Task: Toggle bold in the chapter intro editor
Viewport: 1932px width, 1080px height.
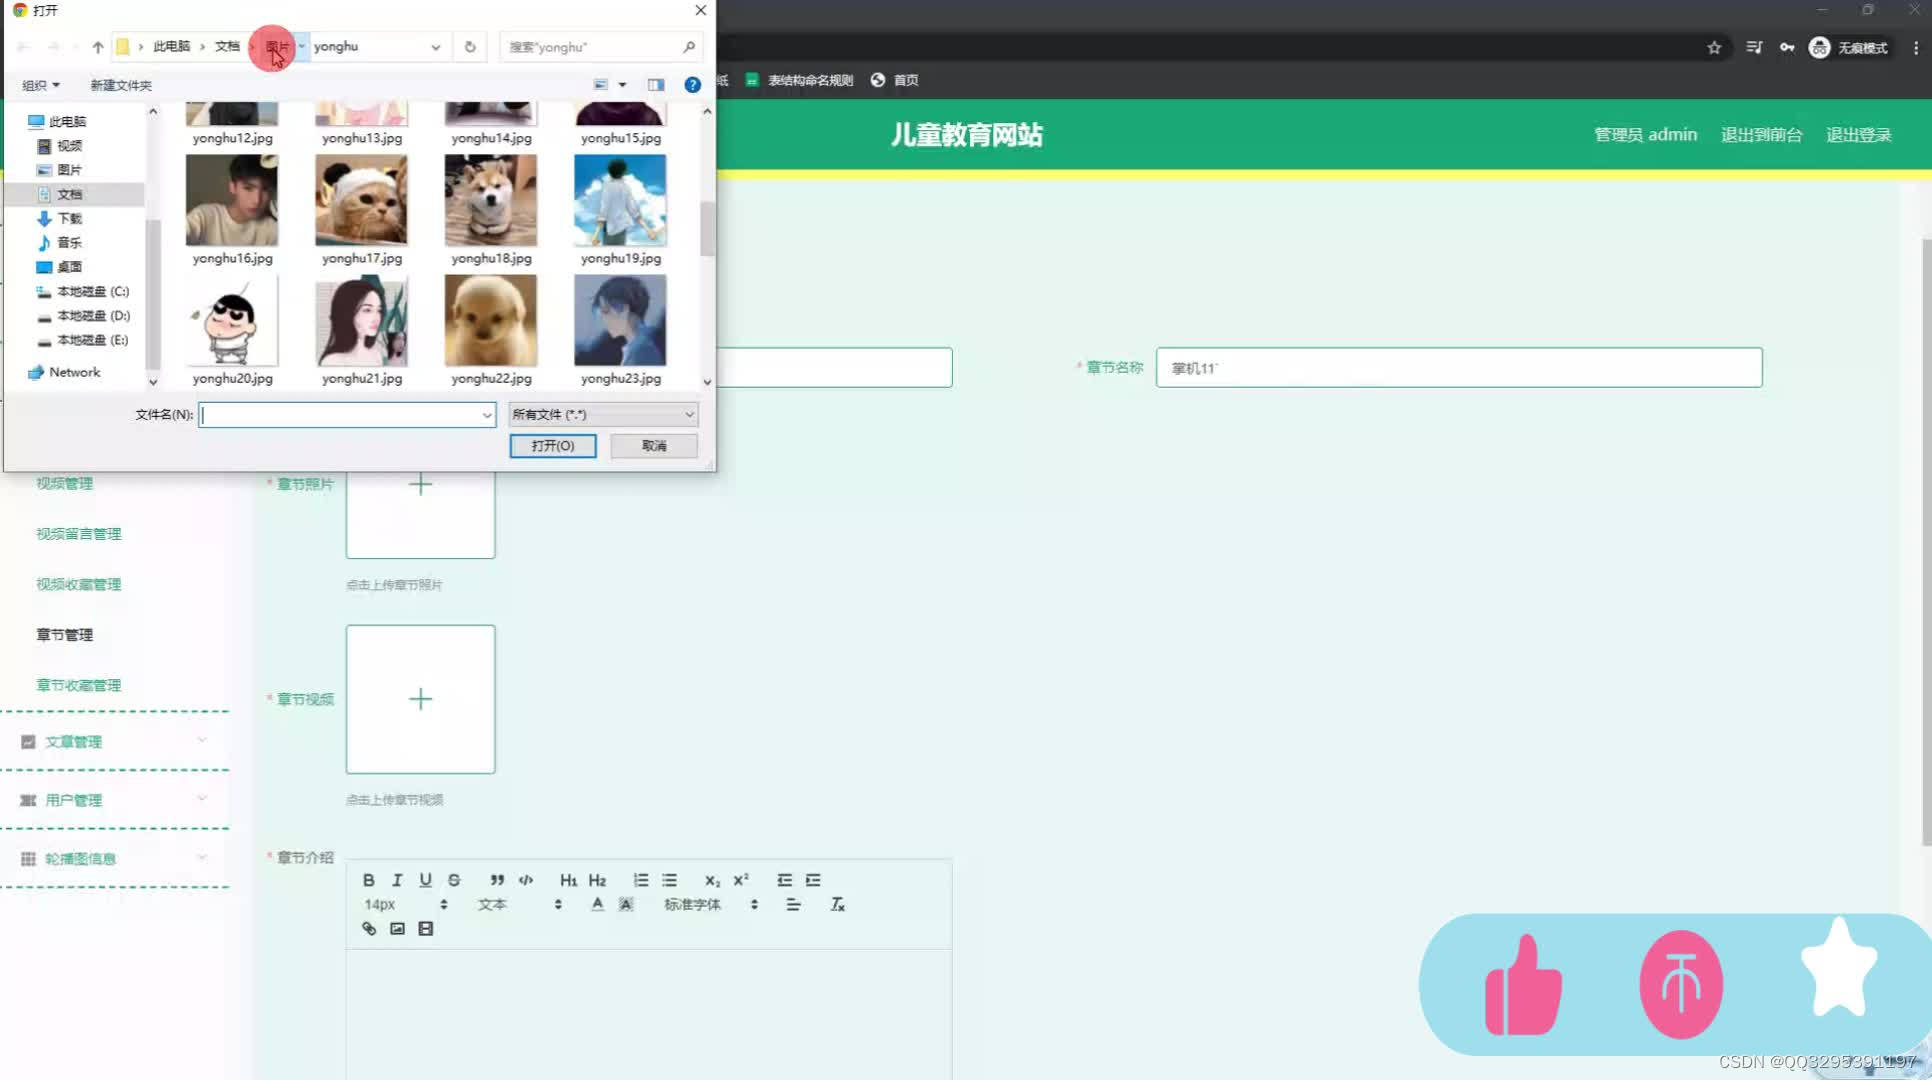Action: tap(368, 880)
